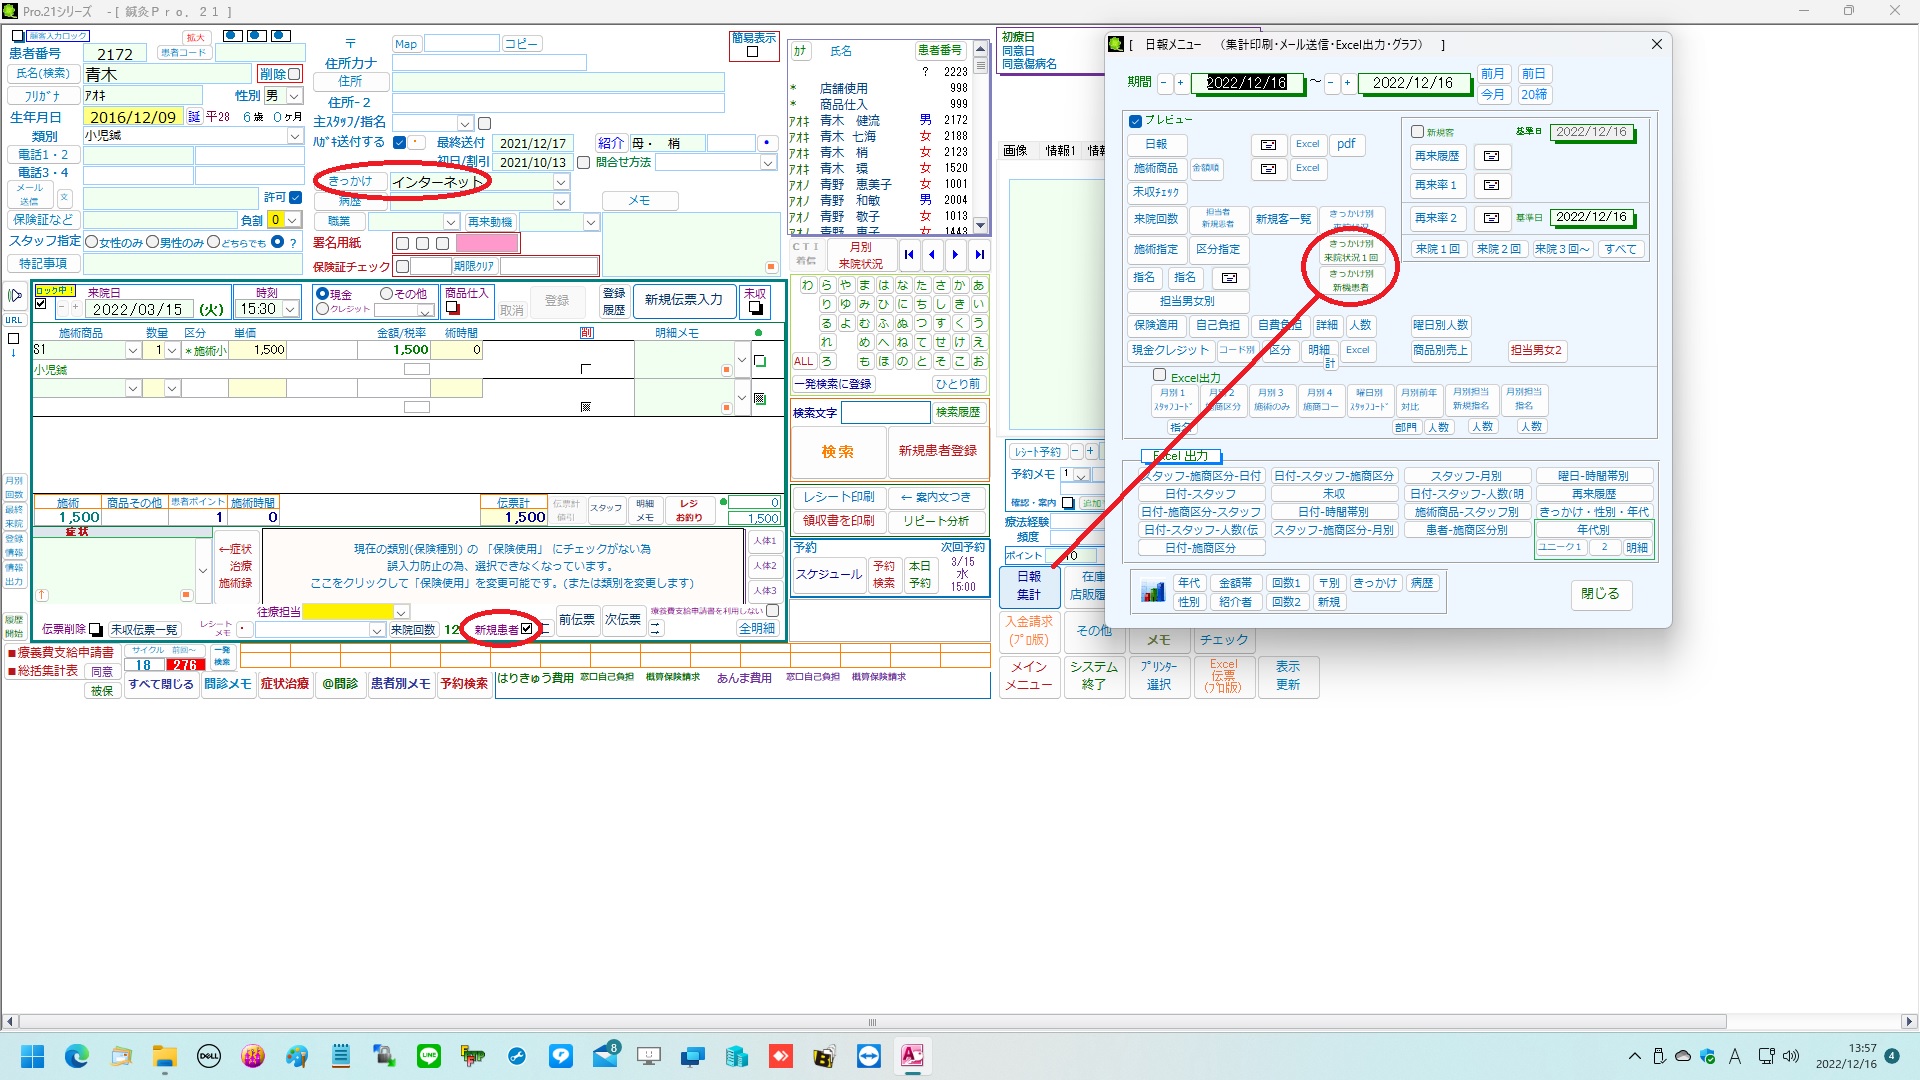Open メインメニュー button
Image resolution: width=1920 pixels, height=1080 pixels.
tap(1029, 676)
